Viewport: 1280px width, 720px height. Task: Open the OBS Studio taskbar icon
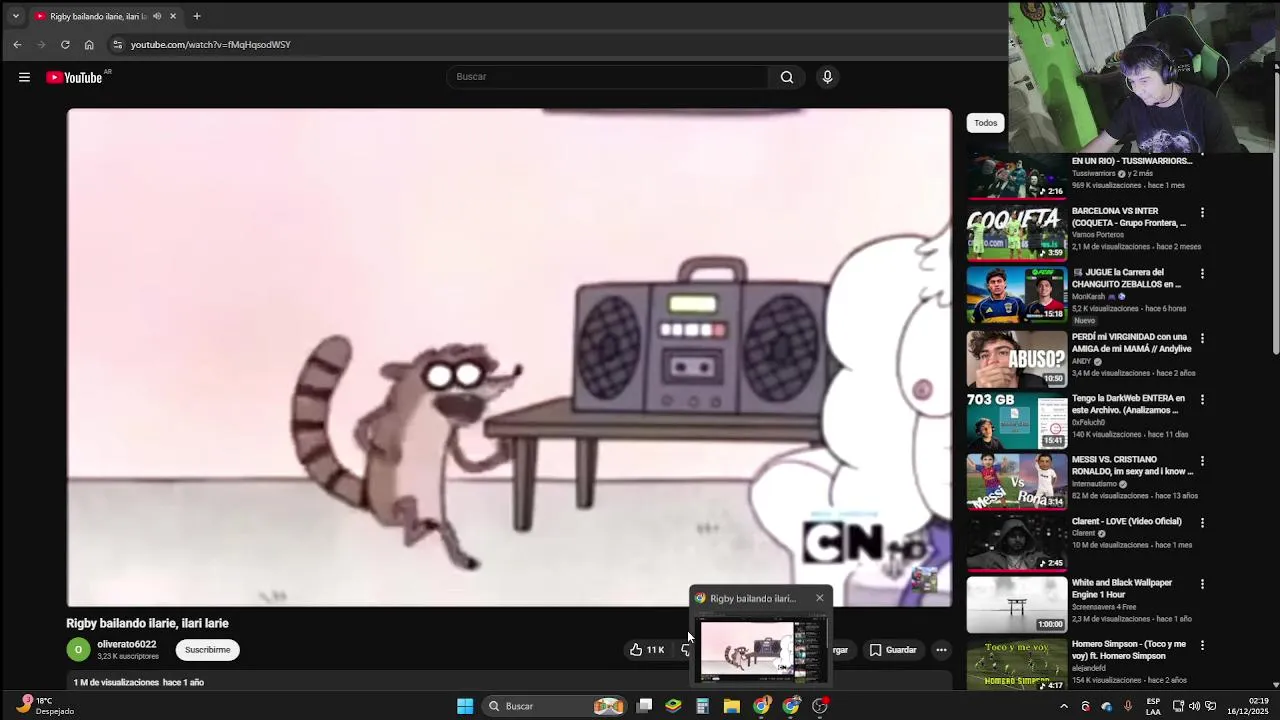click(820, 706)
